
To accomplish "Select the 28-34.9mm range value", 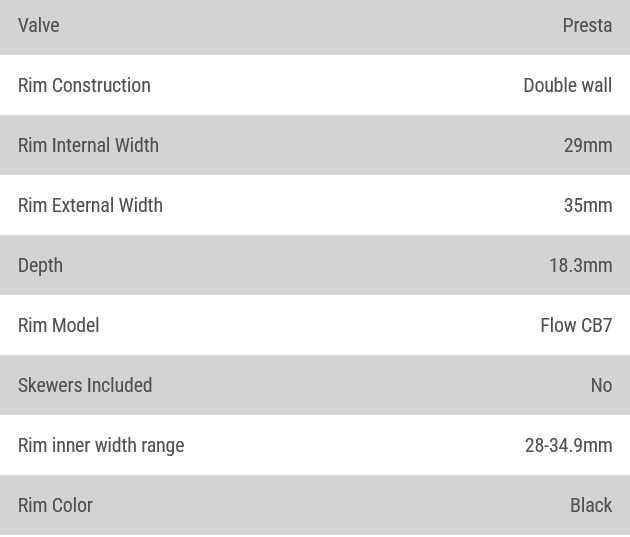I will 568,446.
